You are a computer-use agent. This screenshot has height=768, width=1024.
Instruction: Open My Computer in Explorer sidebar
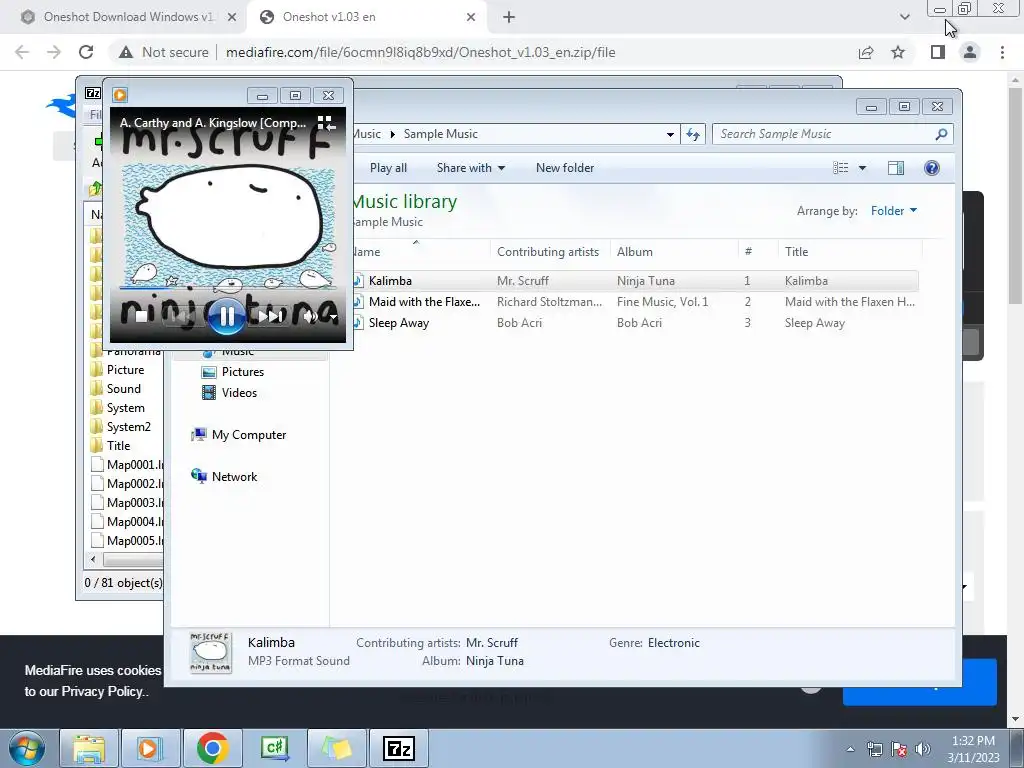239,435
